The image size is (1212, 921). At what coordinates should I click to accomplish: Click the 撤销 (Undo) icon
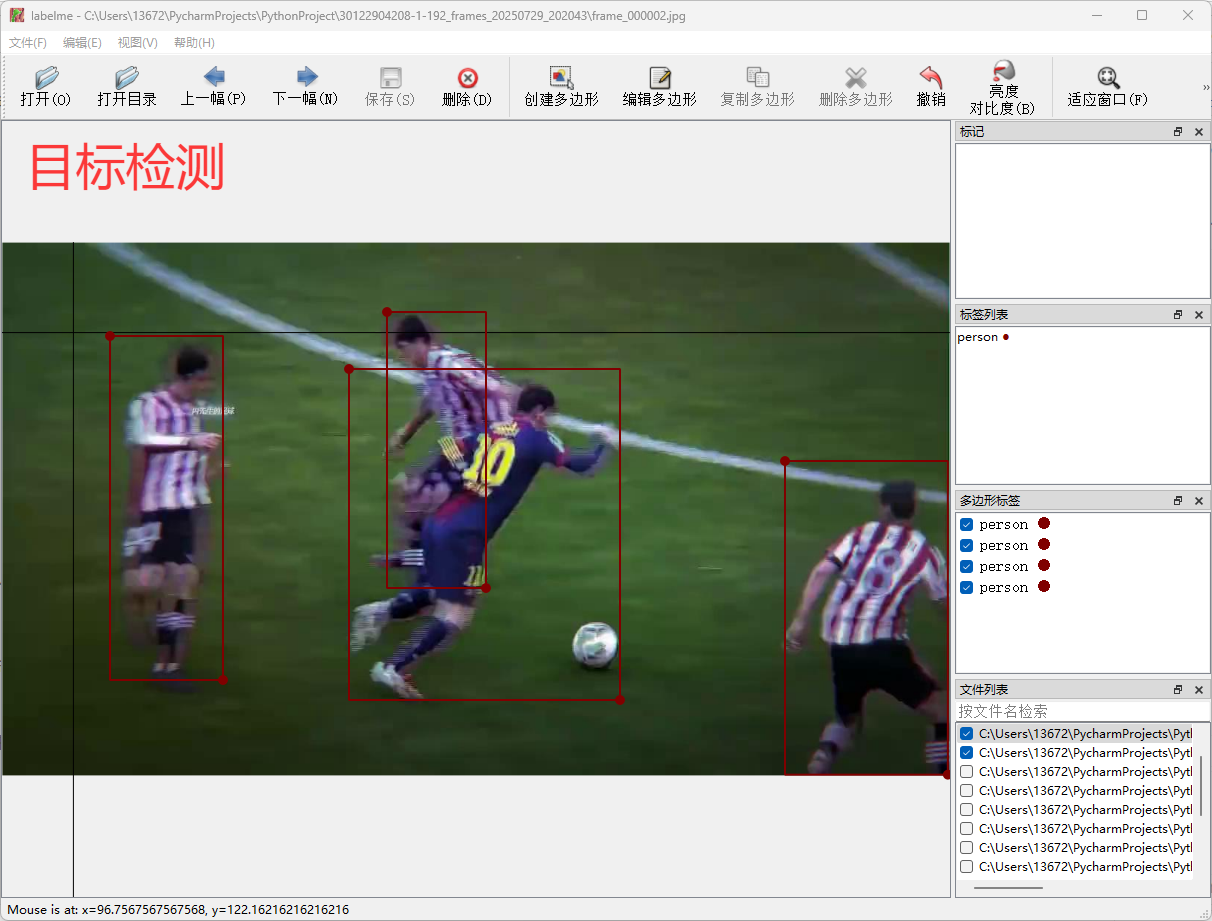click(931, 77)
